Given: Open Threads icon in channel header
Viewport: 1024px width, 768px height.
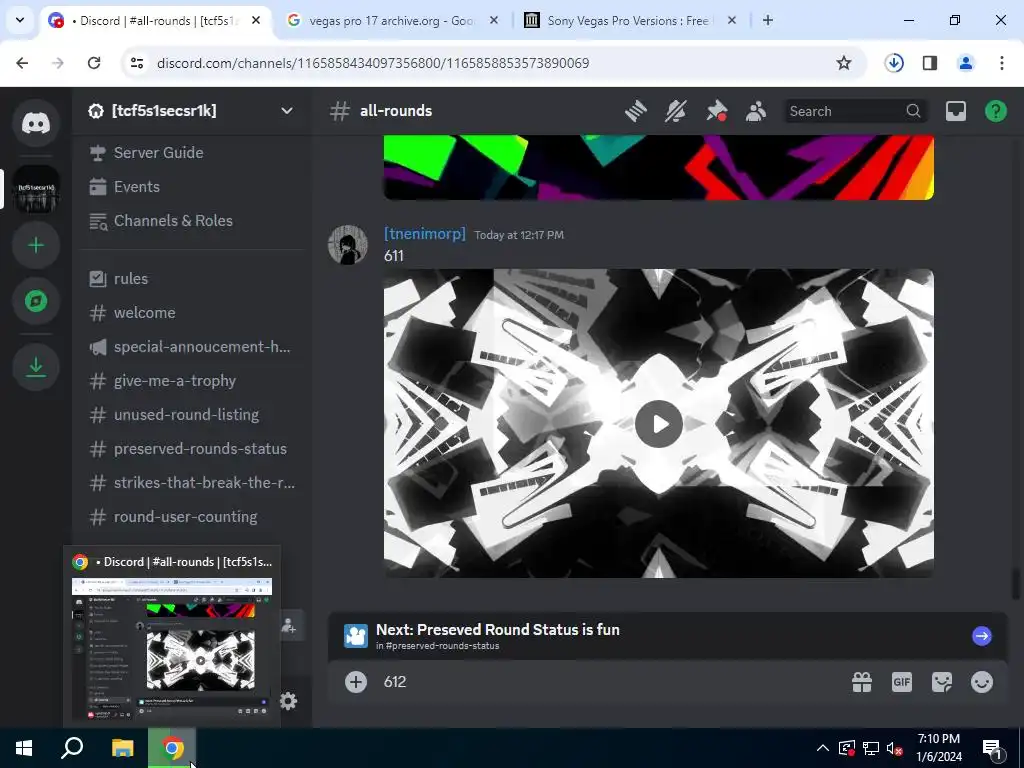Looking at the screenshot, I should pos(635,111).
